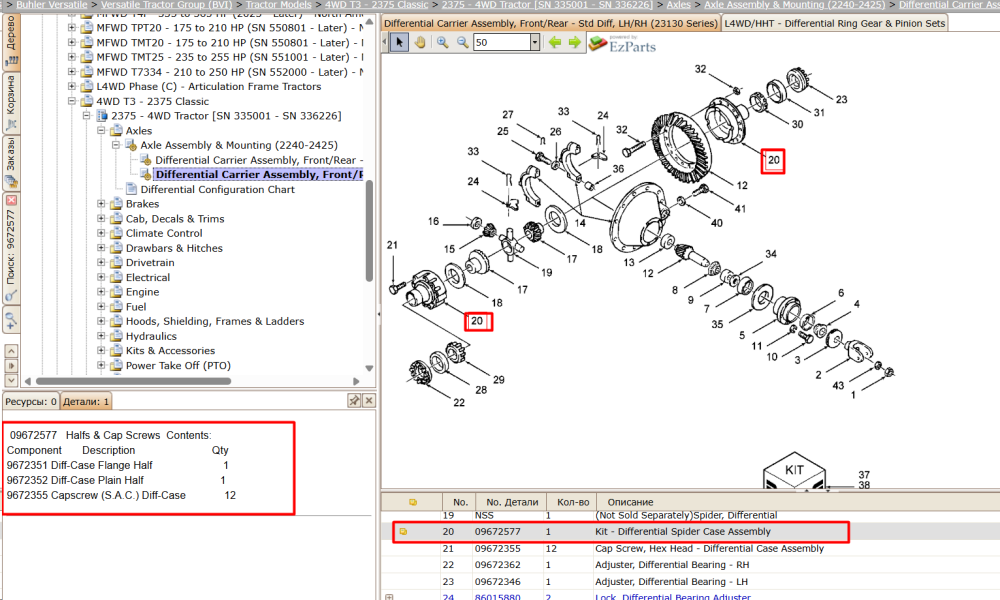Click the EzParts logo
This screenshot has height=600, width=1000.
[x=622, y=44]
